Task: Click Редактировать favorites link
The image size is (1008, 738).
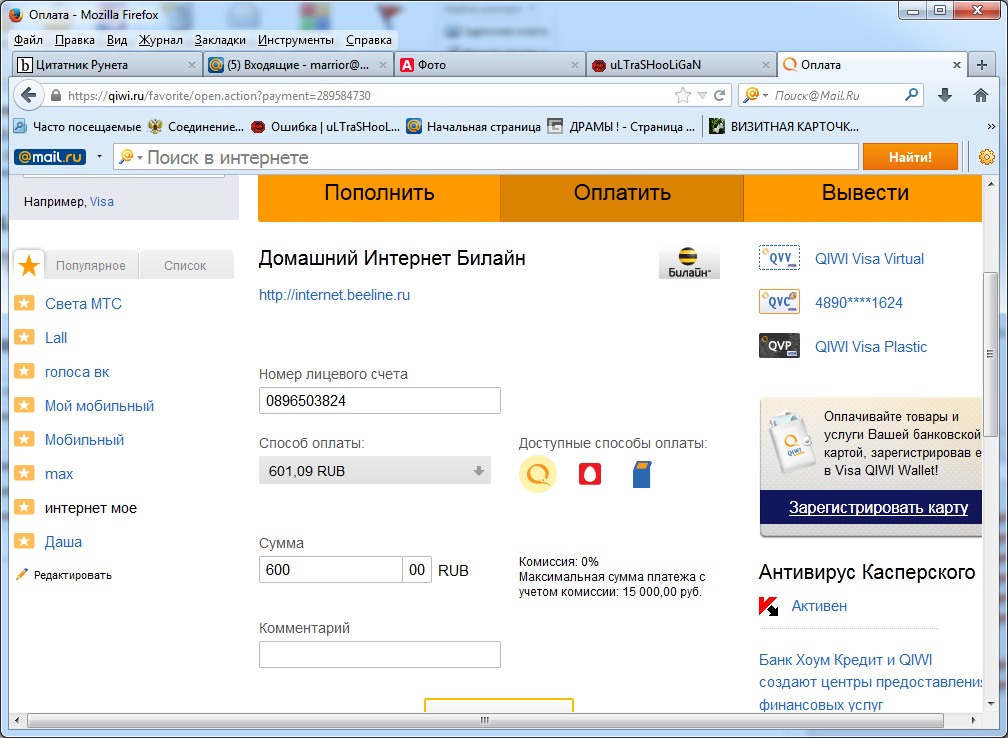Action: [x=73, y=575]
